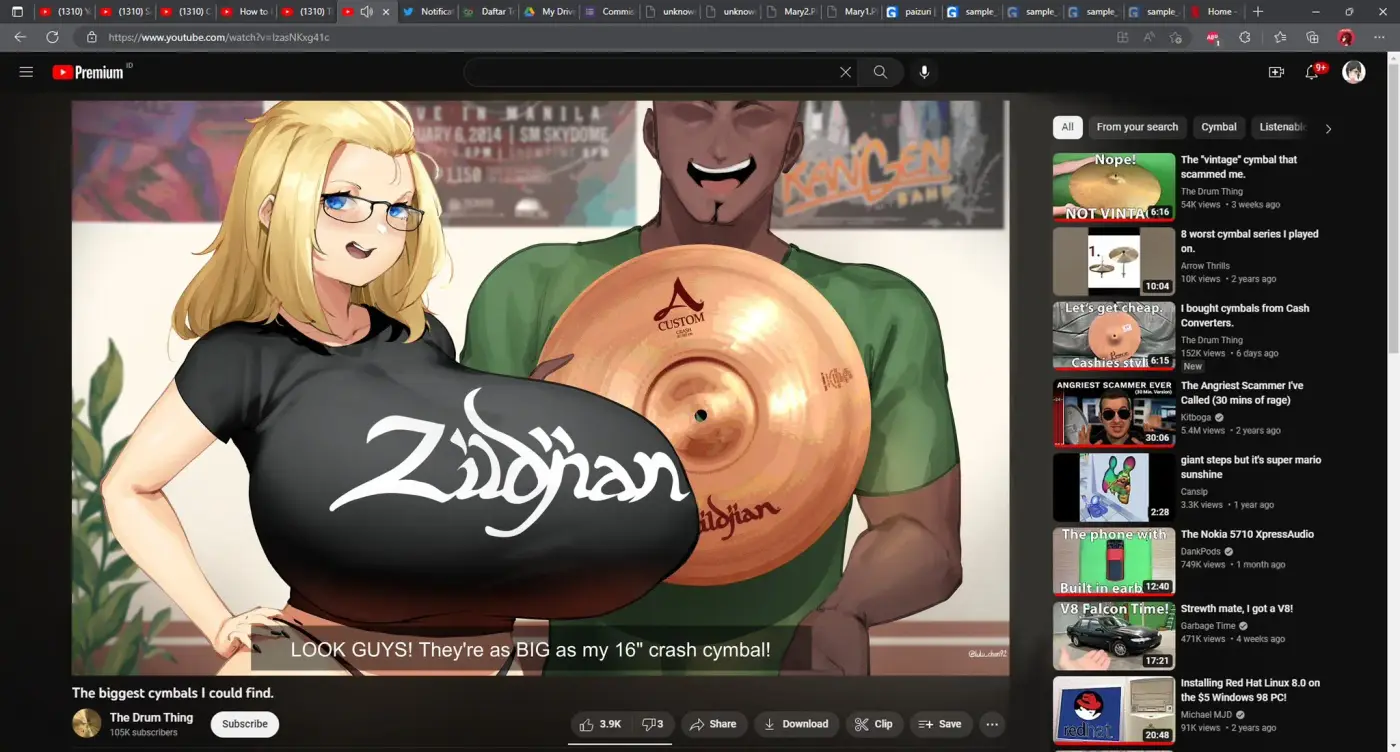Start voice search with the microphone icon

point(924,72)
